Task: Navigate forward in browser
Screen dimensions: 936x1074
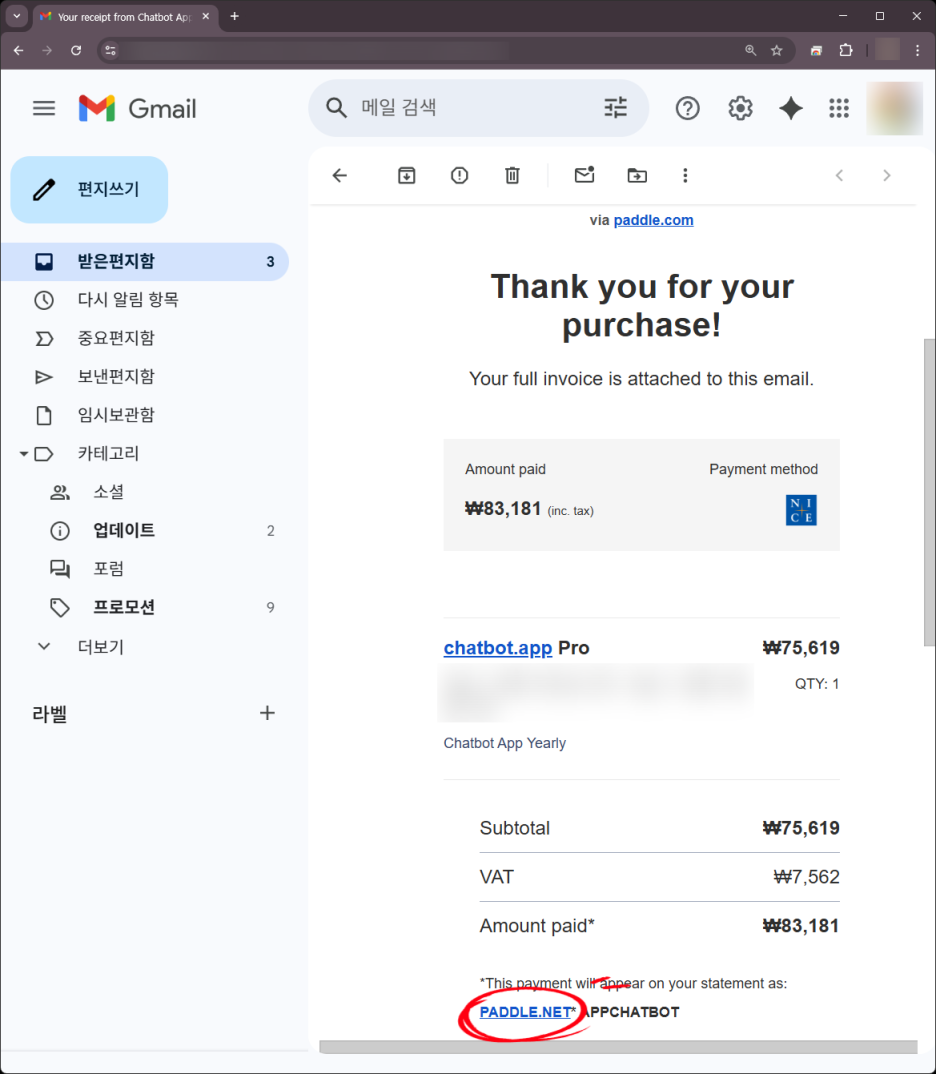Action: point(47,50)
